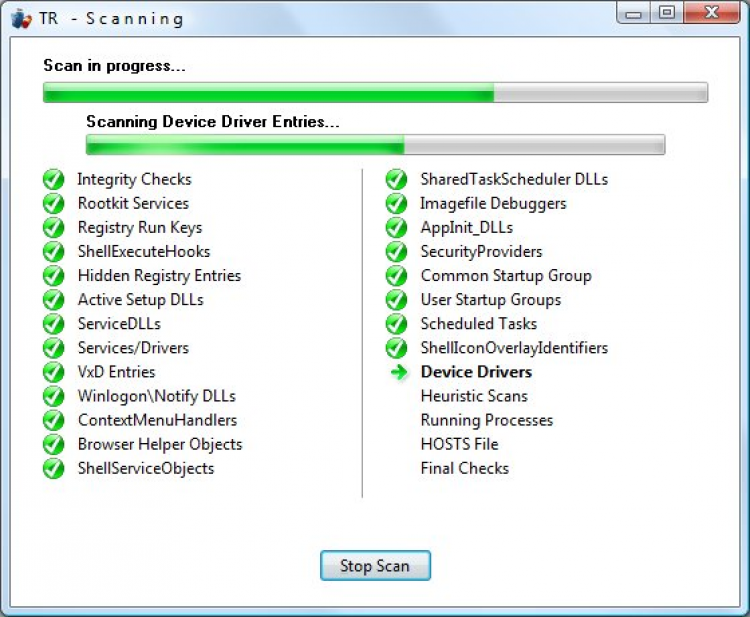Viewport: 750px width, 617px height.
Task: Select the checkmark beside Registry Run Keys
Action: 54,228
